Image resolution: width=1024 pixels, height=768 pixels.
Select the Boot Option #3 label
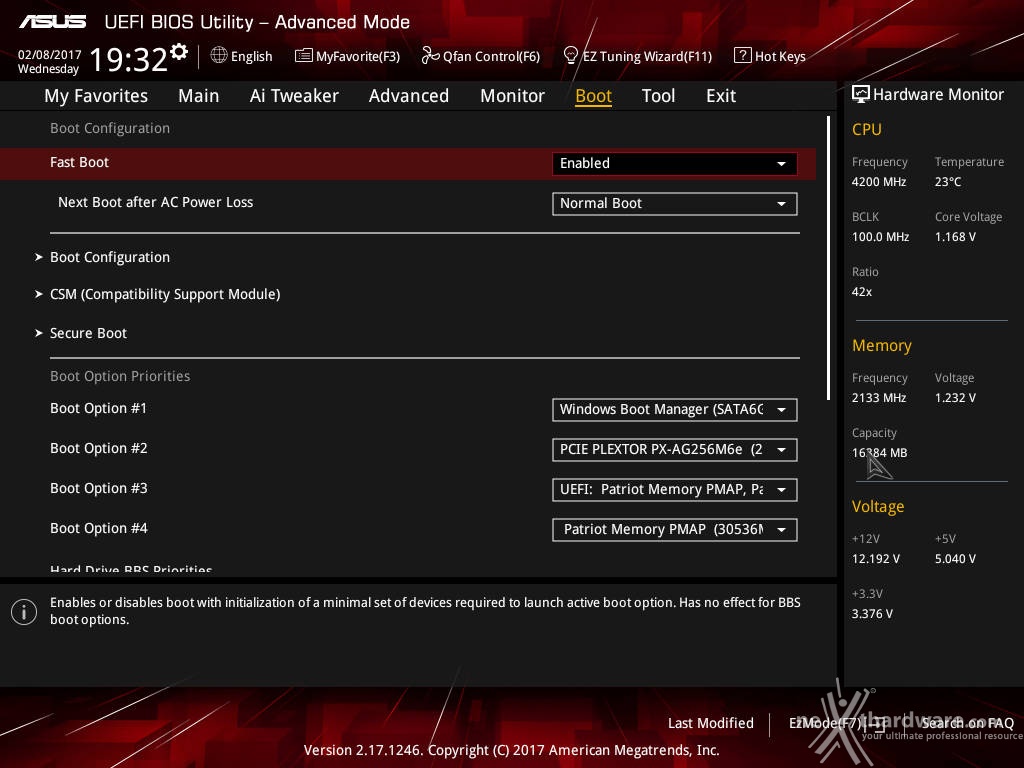pos(99,488)
